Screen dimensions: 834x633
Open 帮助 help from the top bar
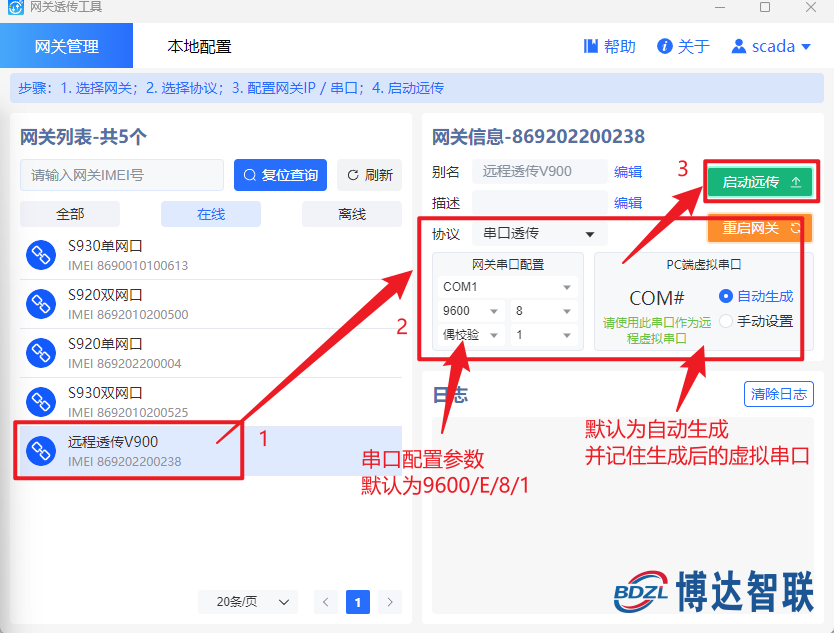point(610,46)
